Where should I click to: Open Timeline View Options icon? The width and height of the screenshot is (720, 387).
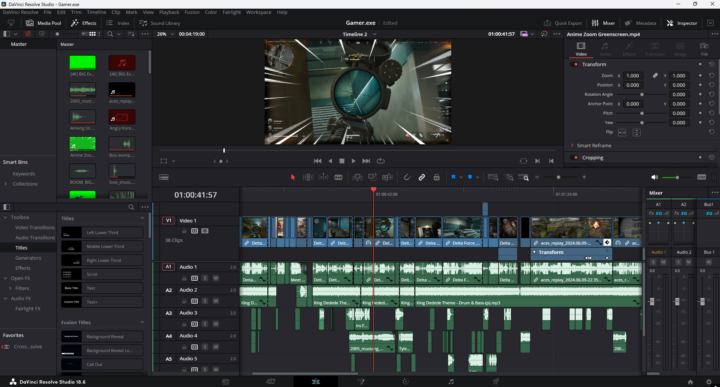[x=164, y=177]
